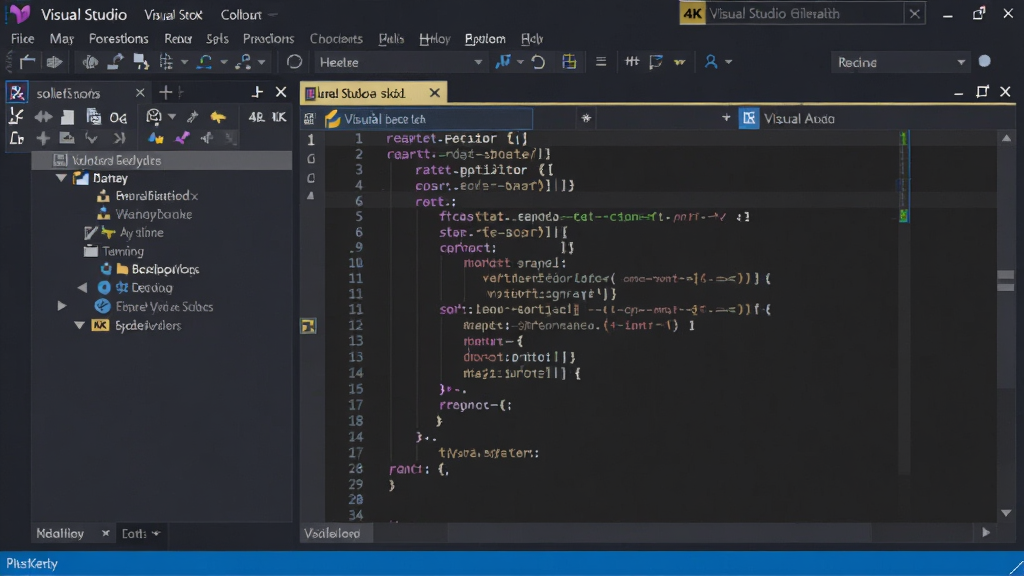Click the Visual Studio Gilerallh search box
Screen dimensions: 1024x576
click(801, 14)
